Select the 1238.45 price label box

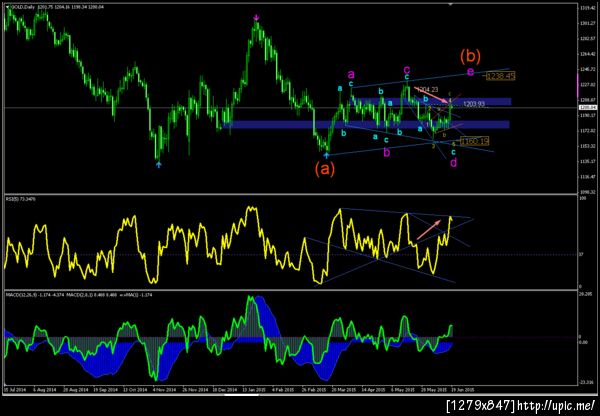click(x=501, y=76)
